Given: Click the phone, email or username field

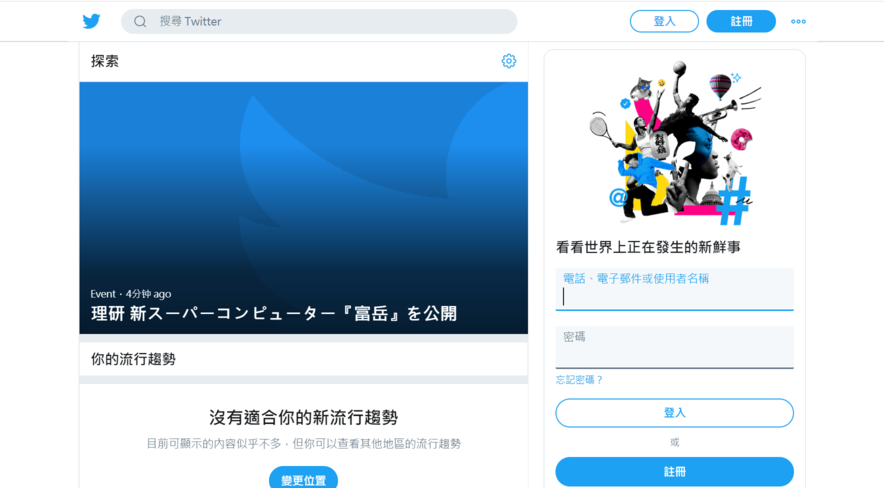Looking at the screenshot, I should pos(674,289).
